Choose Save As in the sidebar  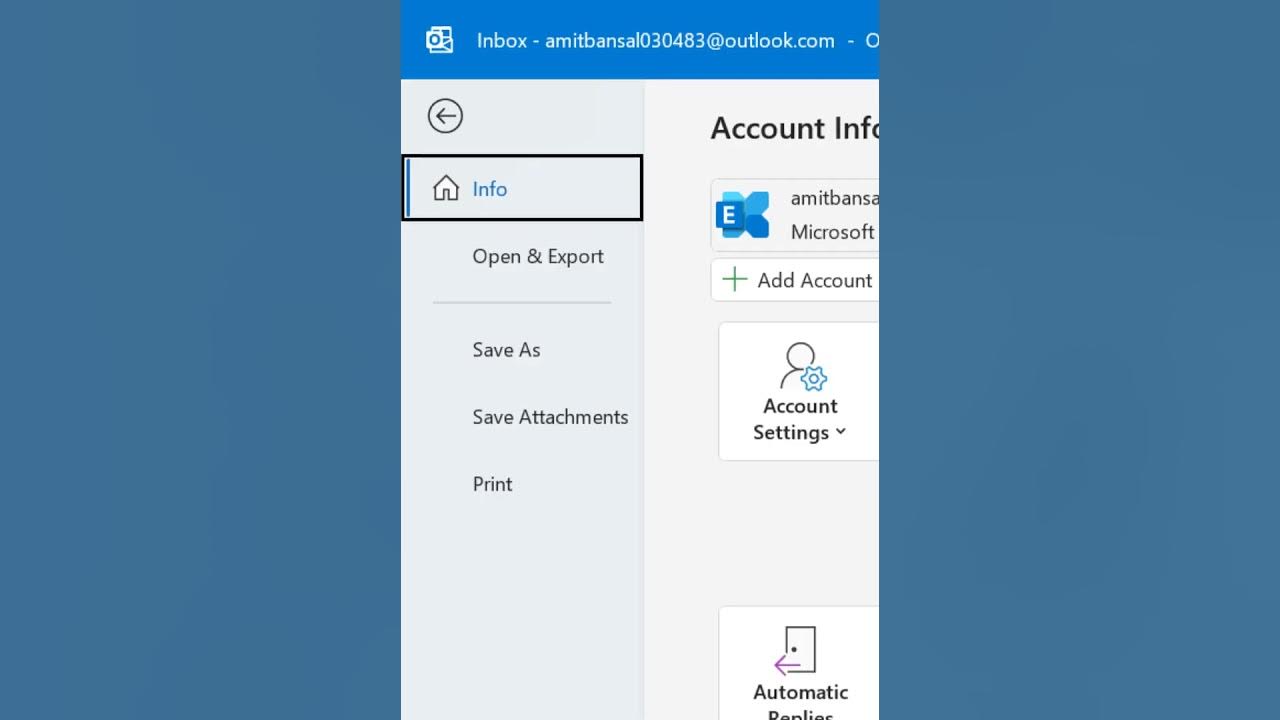[522, 350]
